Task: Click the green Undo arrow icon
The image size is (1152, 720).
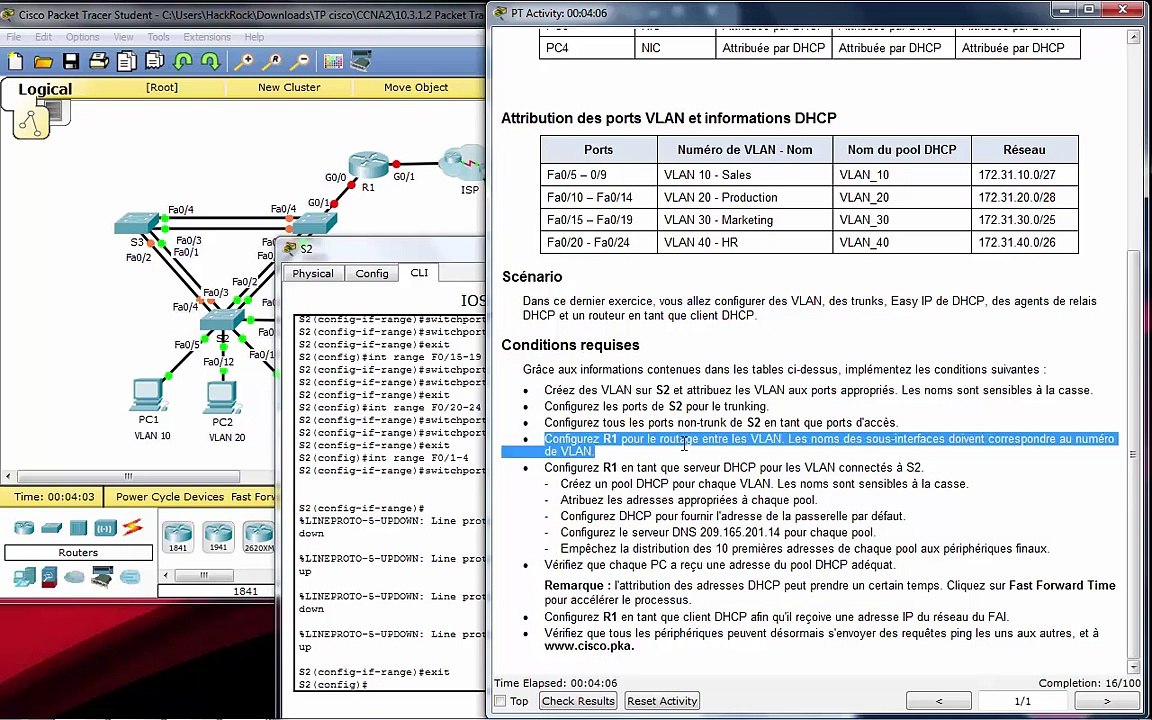Action: (182, 62)
